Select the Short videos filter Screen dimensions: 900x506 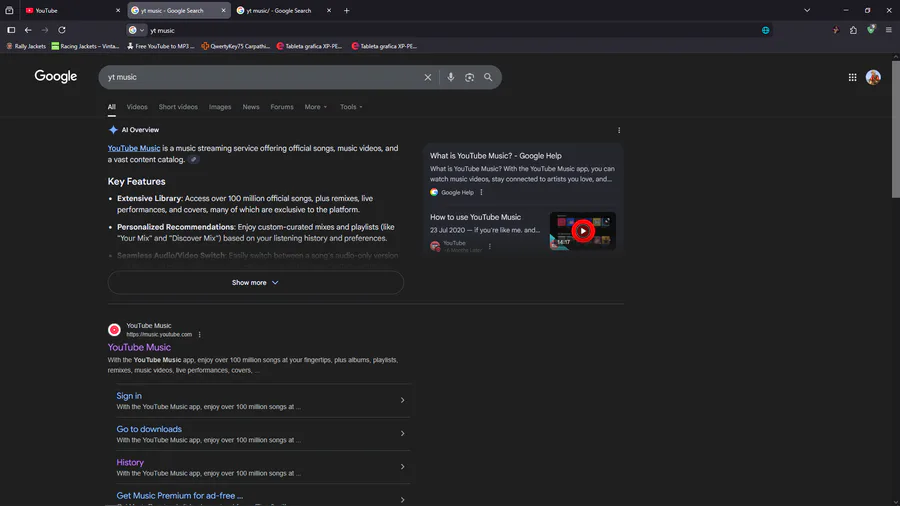[x=178, y=107]
